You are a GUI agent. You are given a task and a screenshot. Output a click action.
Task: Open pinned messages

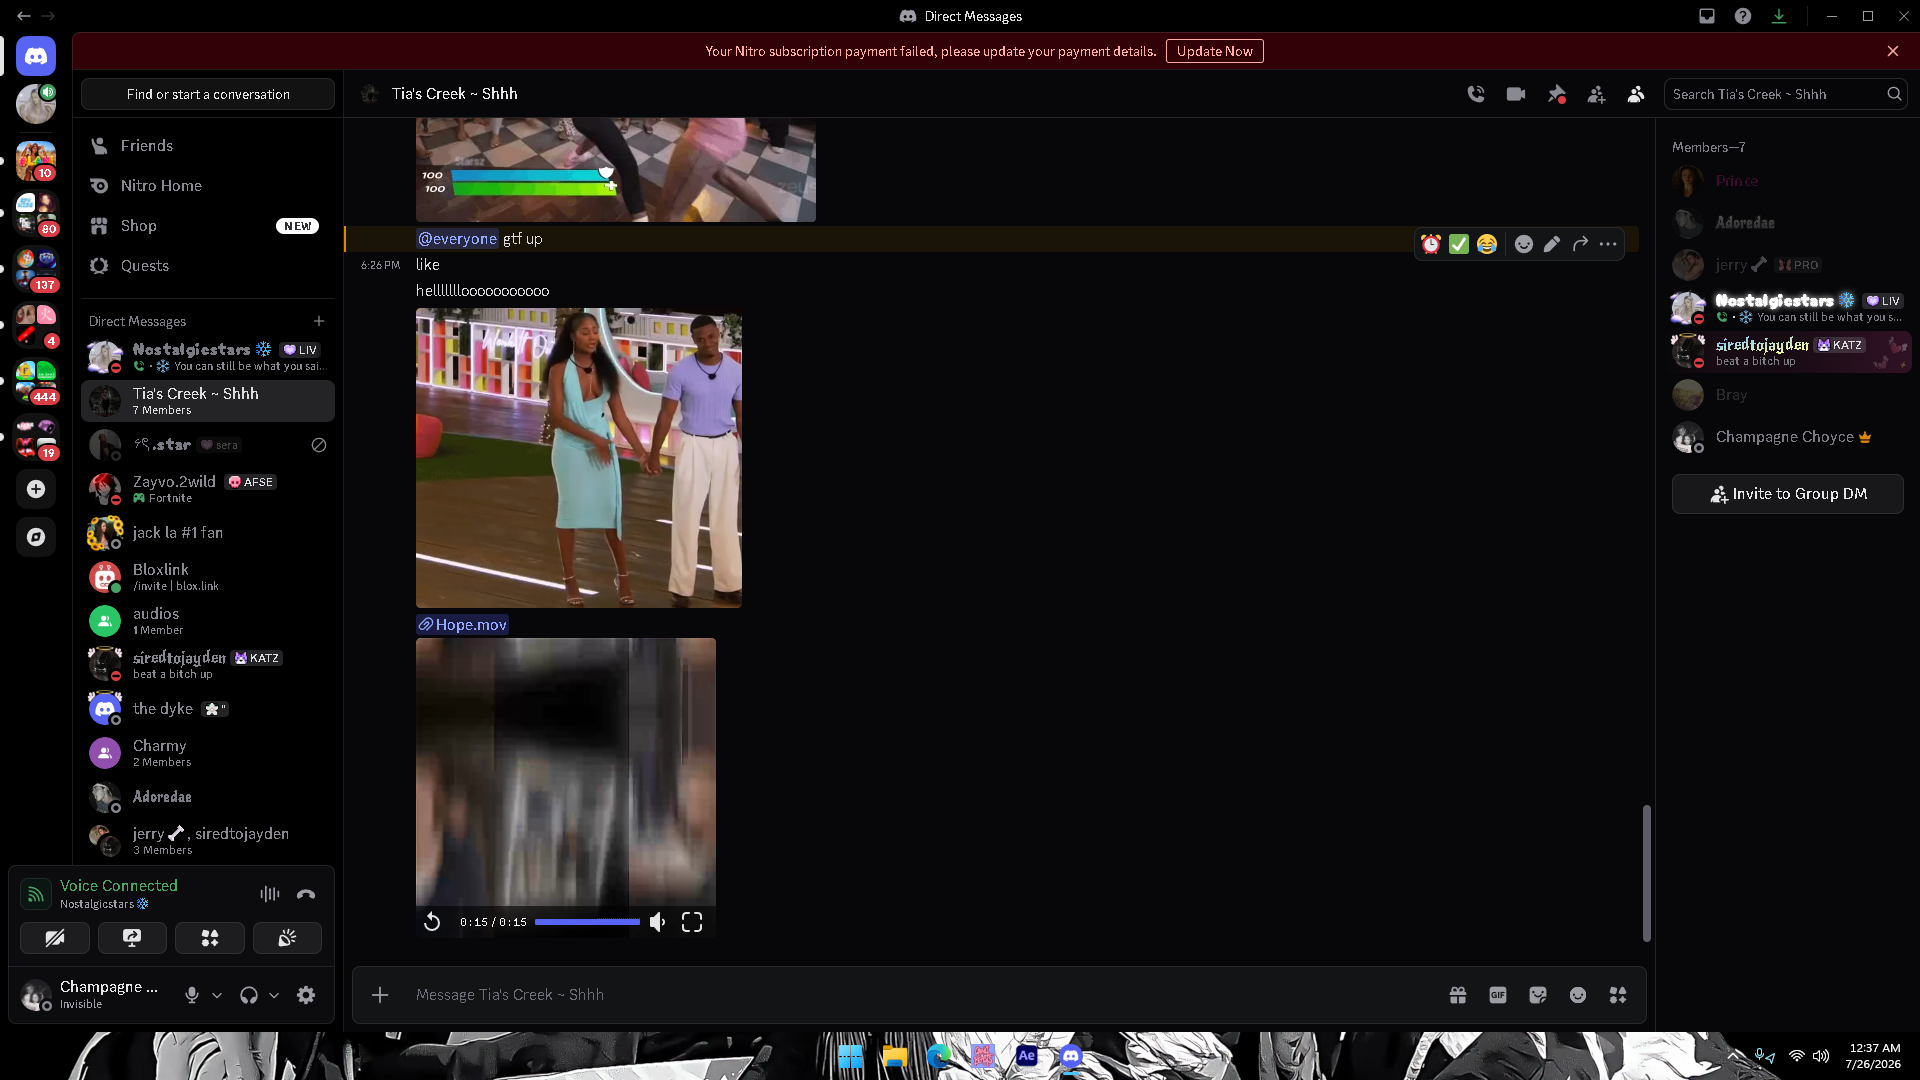tap(1556, 94)
